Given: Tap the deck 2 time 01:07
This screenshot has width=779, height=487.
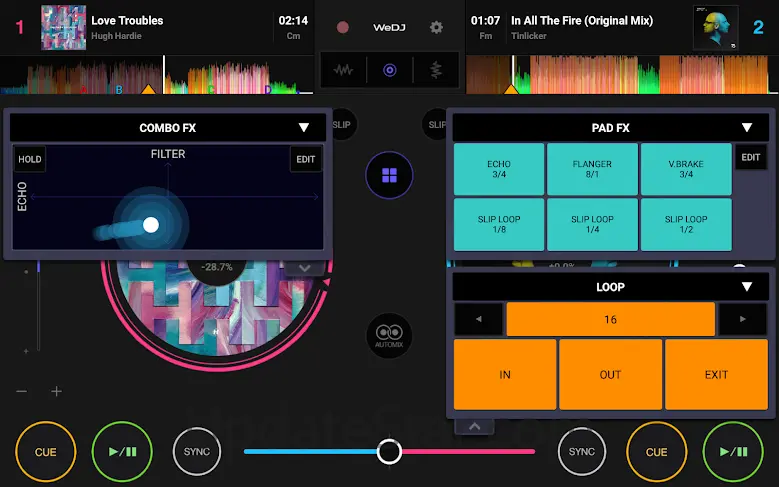Looking at the screenshot, I should [485, 20].
